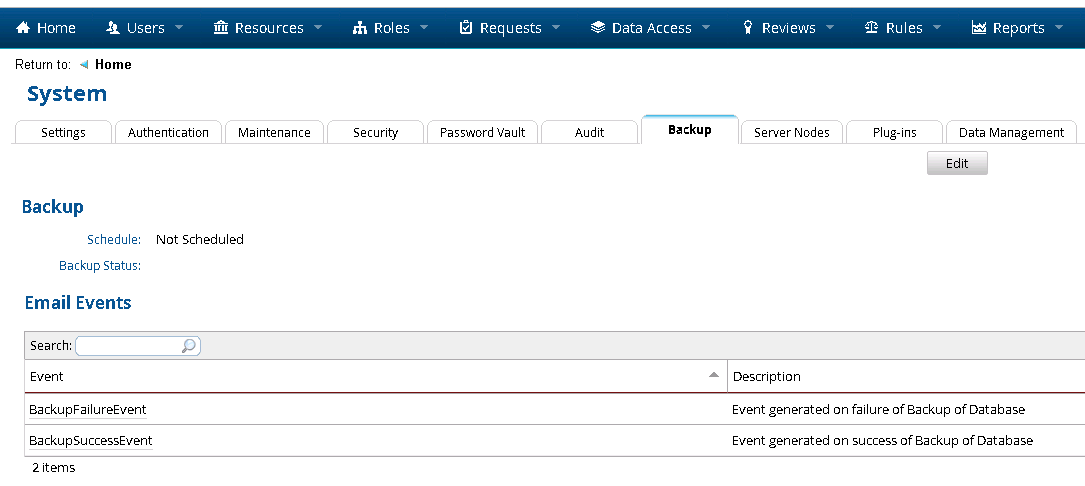Image resolution: width=1085 pixels, height=486 pixels.
Task: Click the Requests clipboard icon
Action: [x=466, y=28]
